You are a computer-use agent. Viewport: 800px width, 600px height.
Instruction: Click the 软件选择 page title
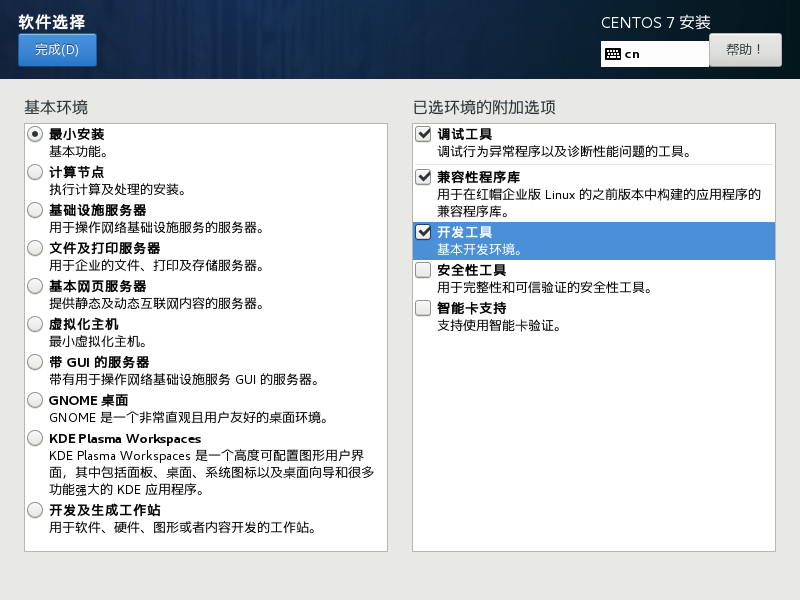pos(52,22)
